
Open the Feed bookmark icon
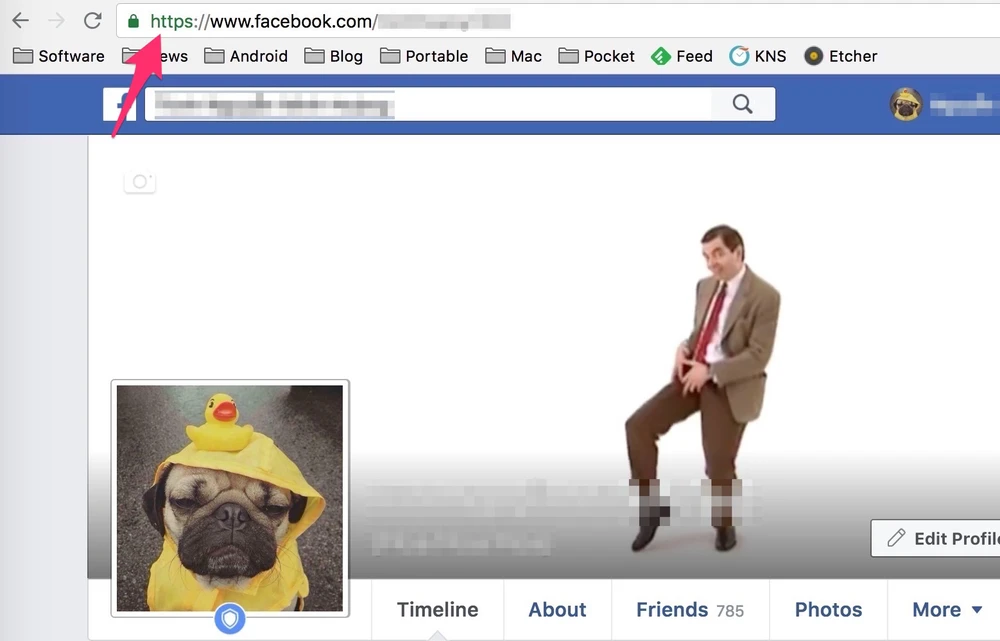[660, 56]
